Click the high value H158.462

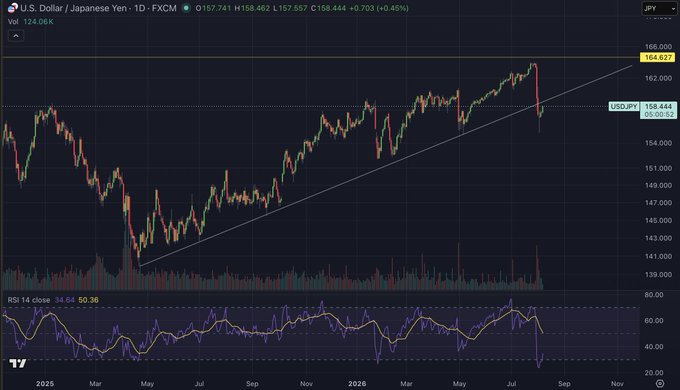[x=252, y=8]
